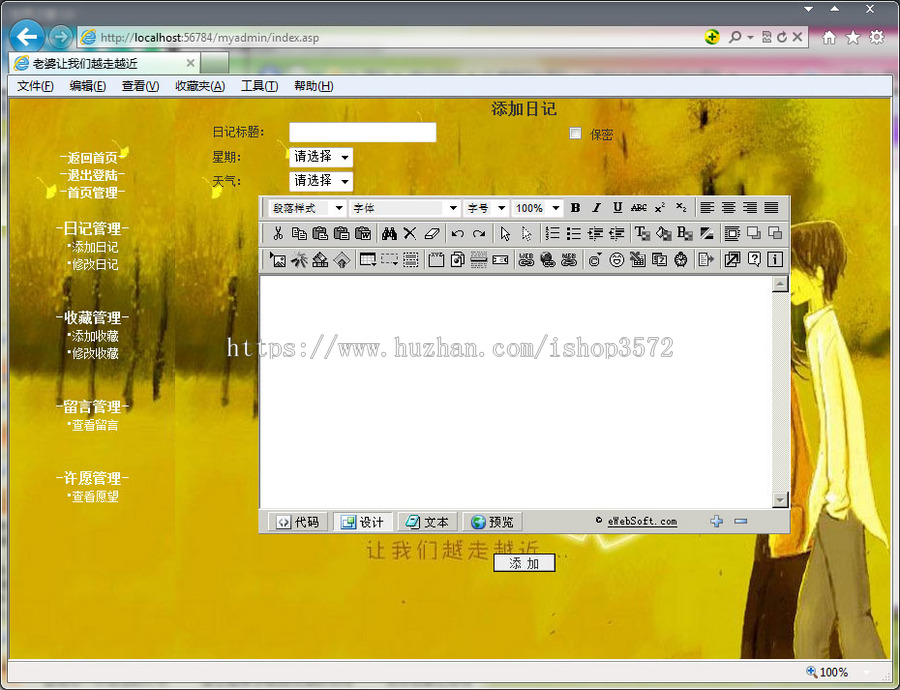Click the 添 加 submit button
The width and height of the screenshot is (900, 690).
coord(524,563)
